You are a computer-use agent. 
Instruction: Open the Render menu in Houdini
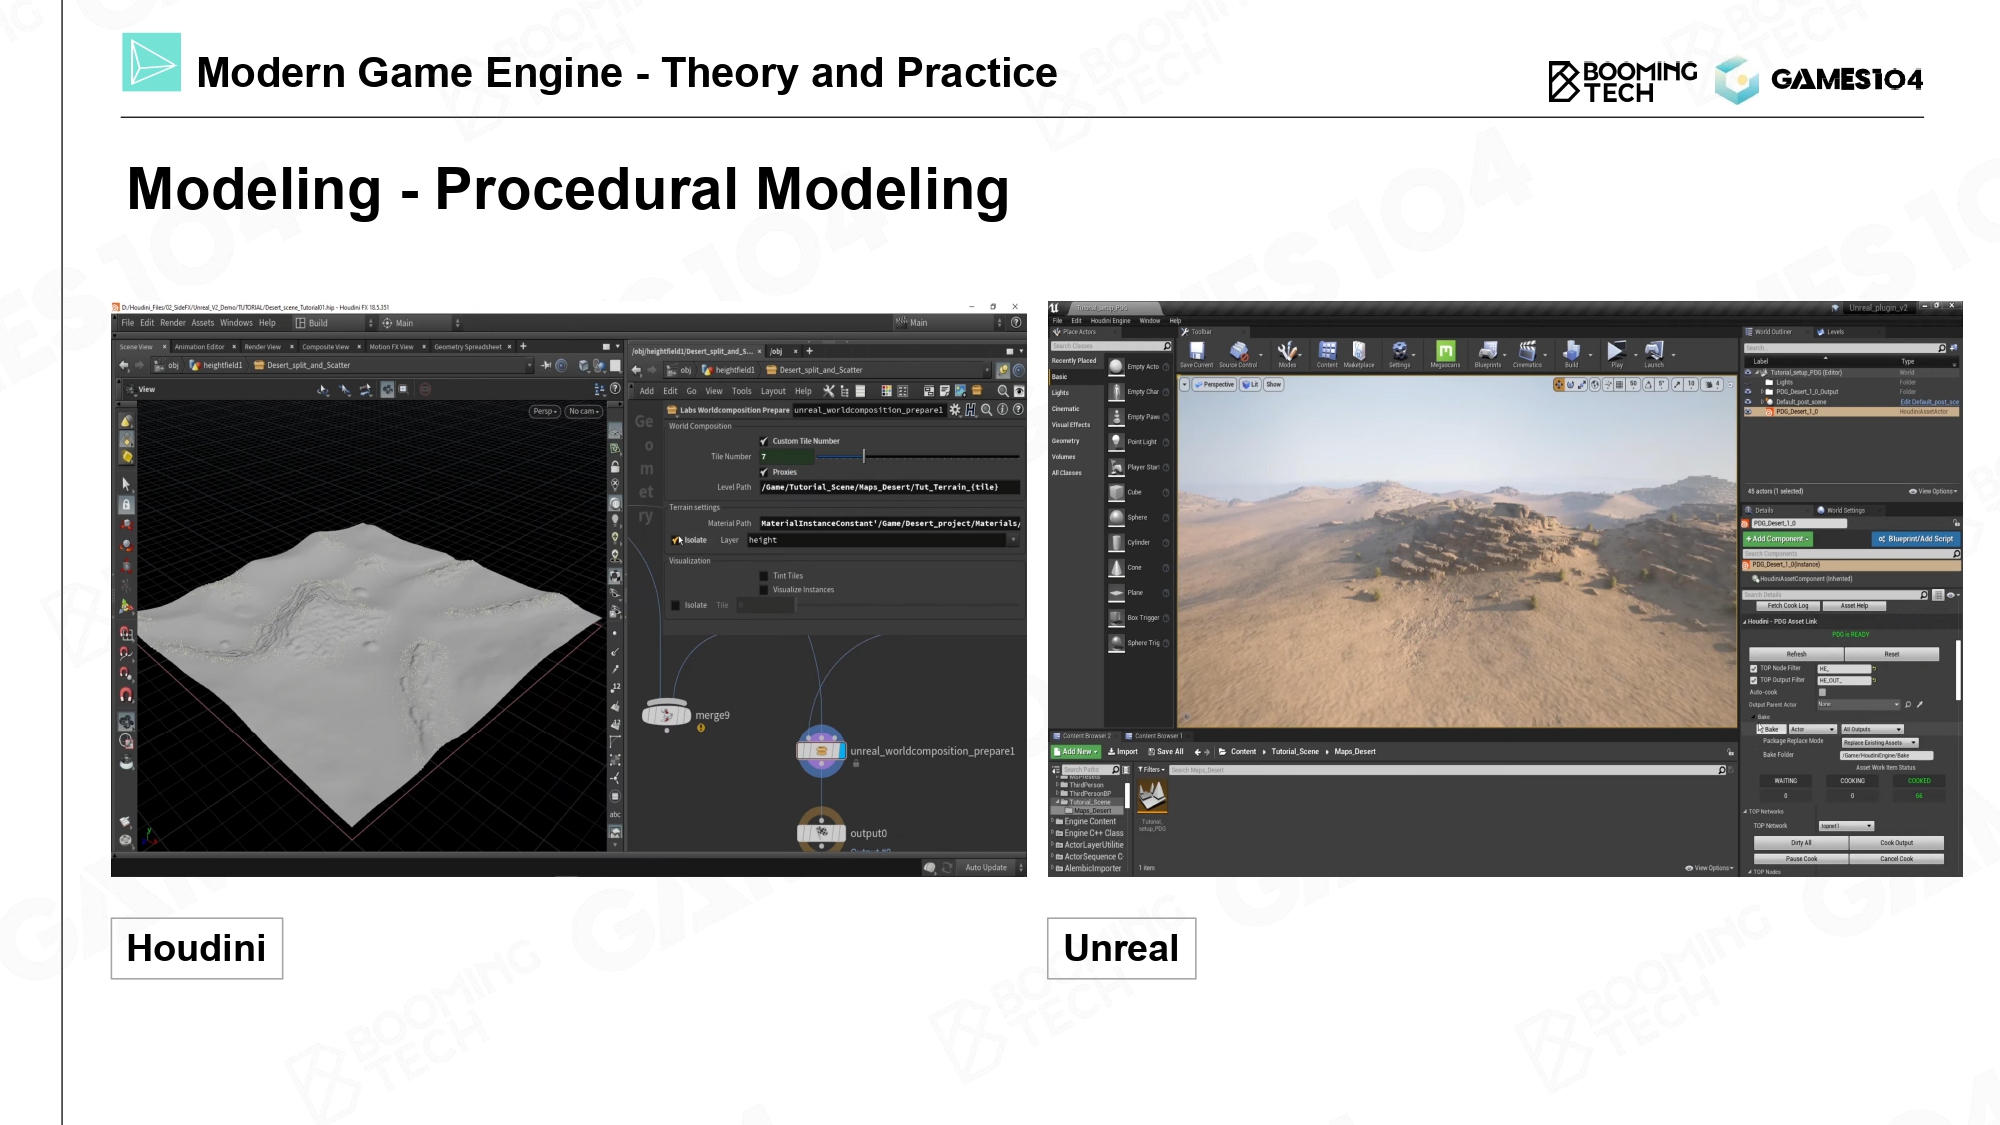pos(173,323)
